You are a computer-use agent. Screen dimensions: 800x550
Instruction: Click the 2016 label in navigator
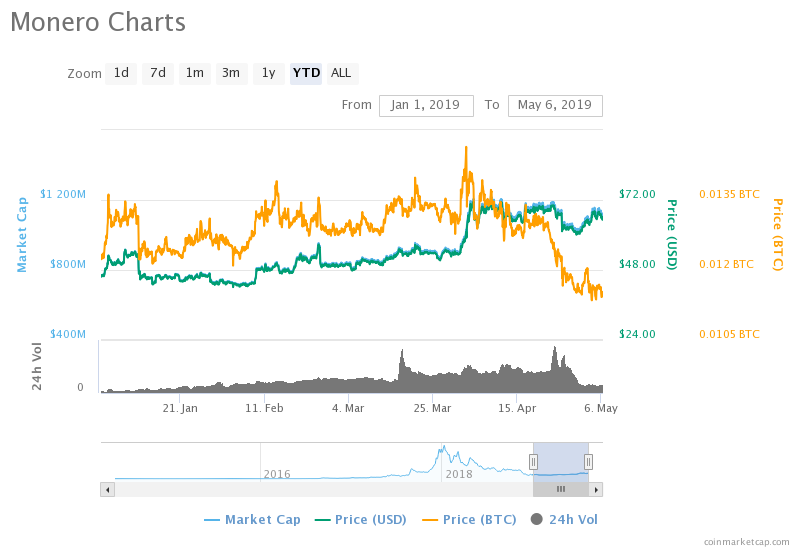pyautogui.click(x=277, y=474)
